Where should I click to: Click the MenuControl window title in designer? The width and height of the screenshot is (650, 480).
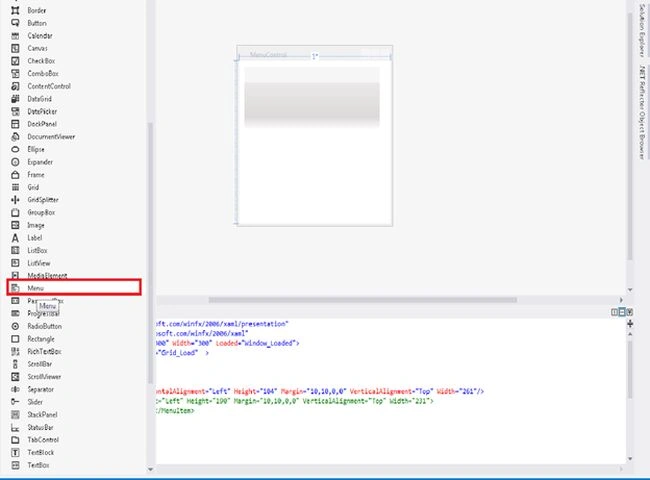(x=268, y=54)
